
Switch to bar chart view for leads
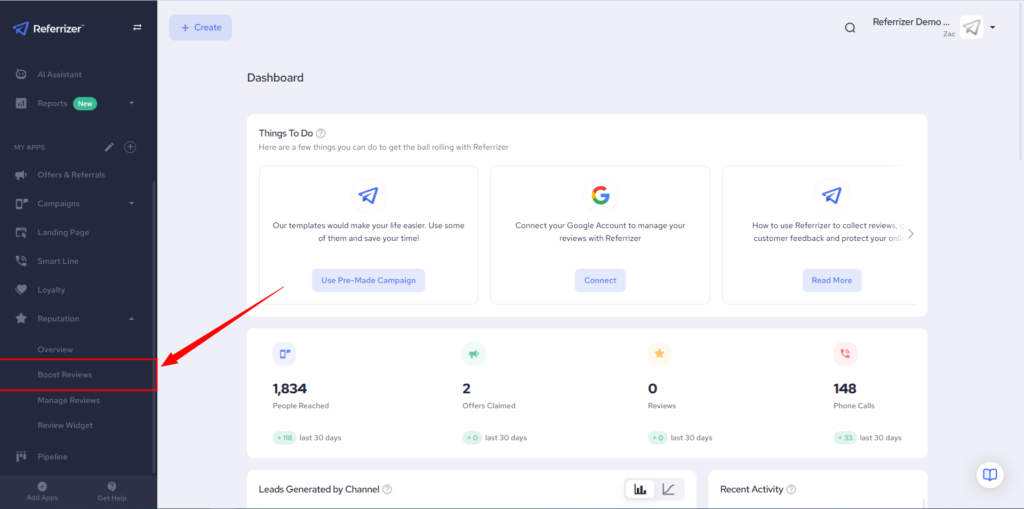[x=640, y=489]
